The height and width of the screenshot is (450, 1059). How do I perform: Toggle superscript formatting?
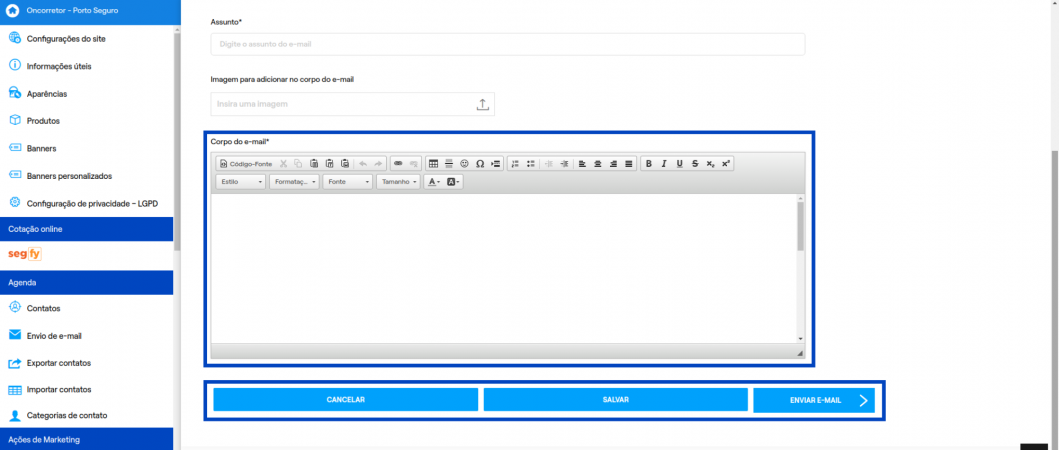[726, 164]
